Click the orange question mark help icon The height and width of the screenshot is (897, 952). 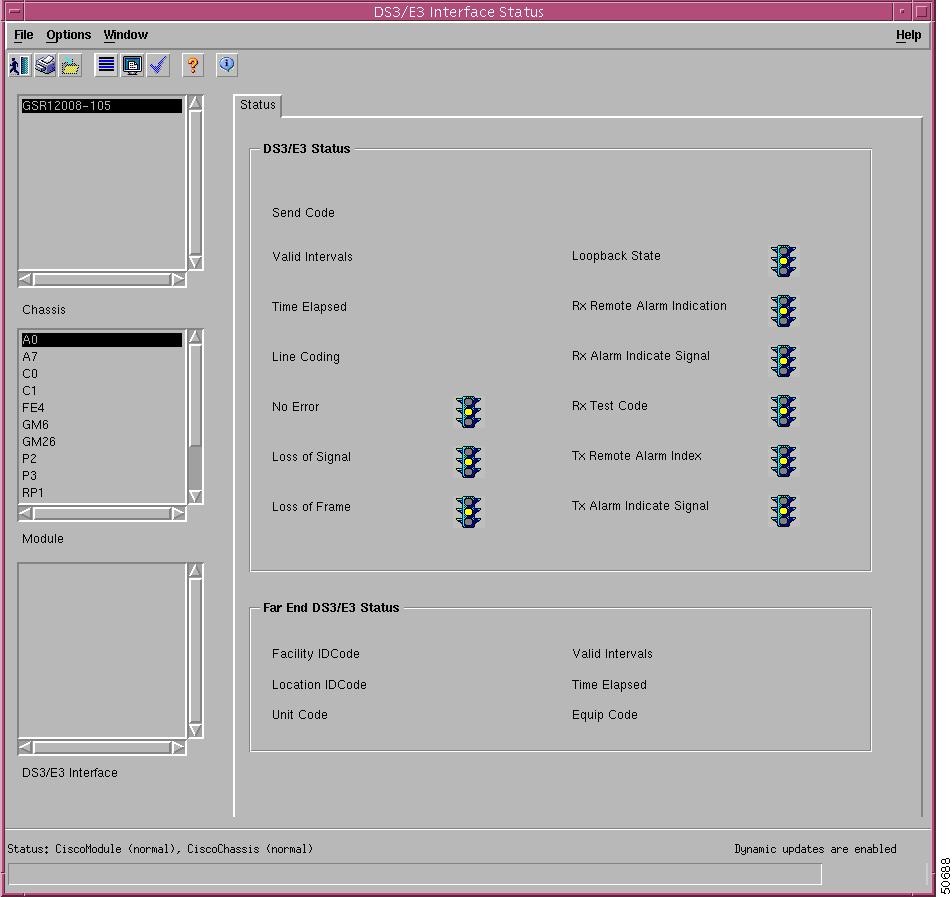[193, 65]
